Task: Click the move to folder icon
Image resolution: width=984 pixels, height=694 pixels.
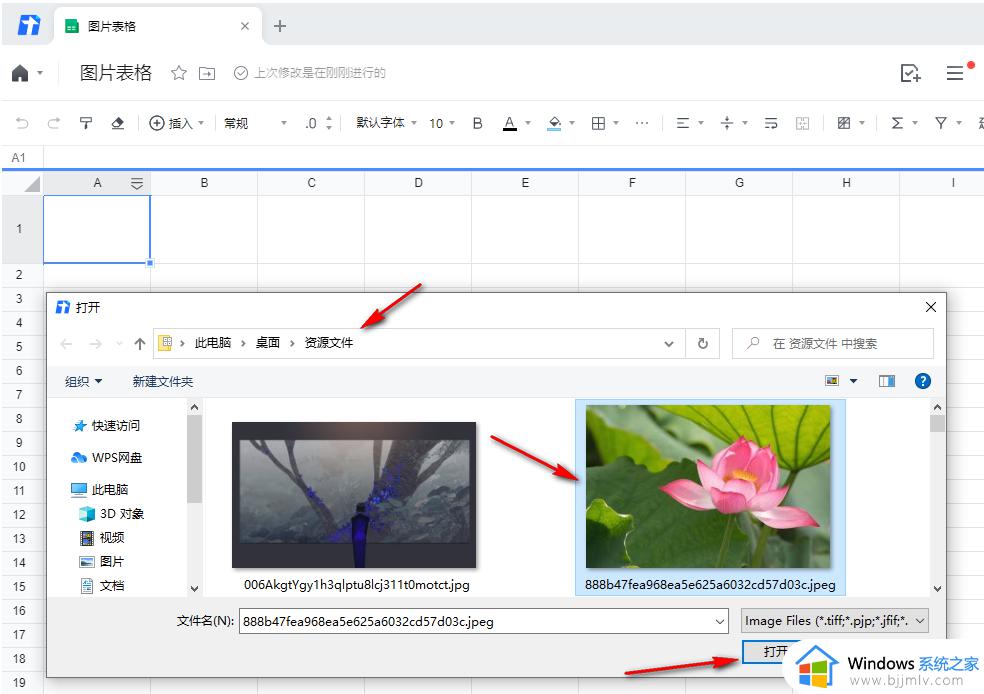Action: 207,73
